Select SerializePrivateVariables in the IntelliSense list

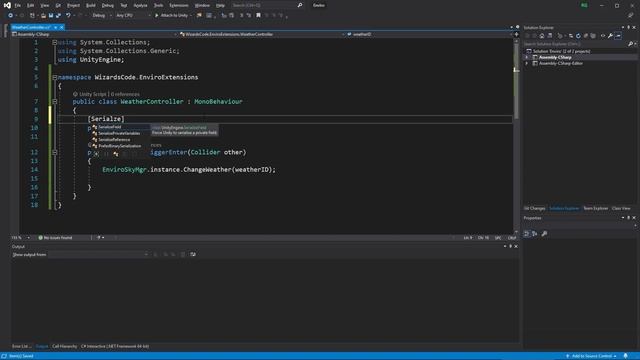120,133
